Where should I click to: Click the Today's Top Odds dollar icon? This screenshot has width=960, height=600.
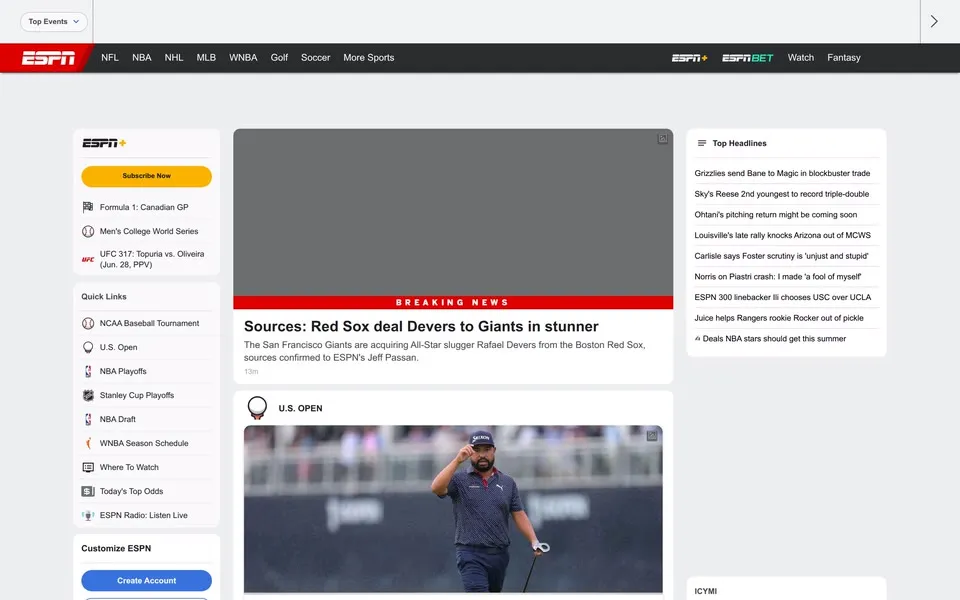88,491
